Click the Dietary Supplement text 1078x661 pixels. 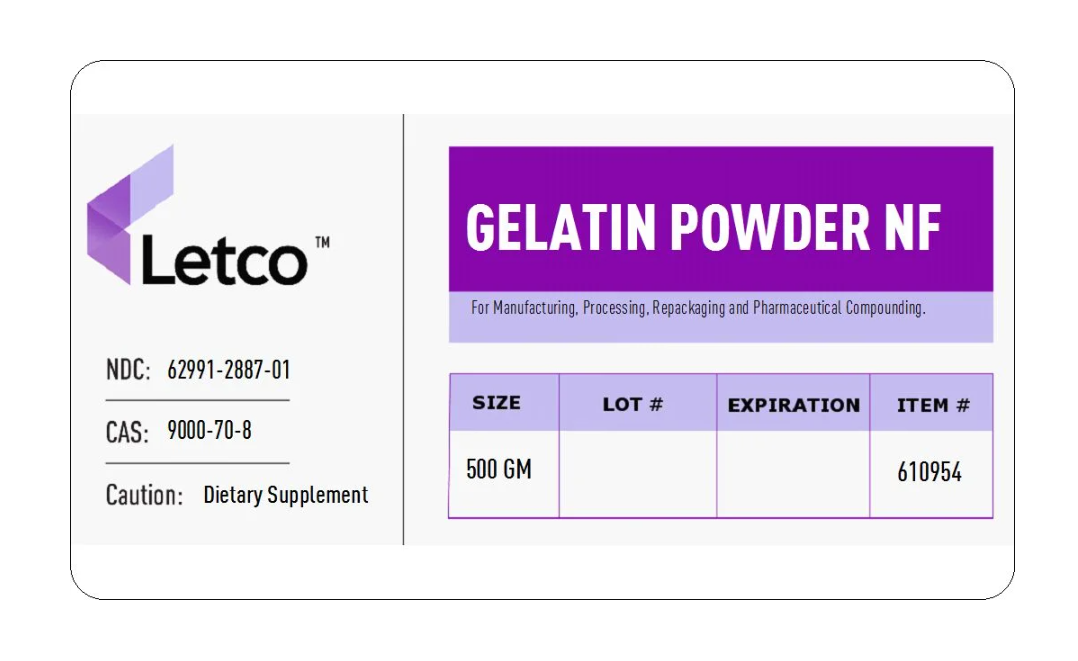pyautogui.click(x=286, y=495)
